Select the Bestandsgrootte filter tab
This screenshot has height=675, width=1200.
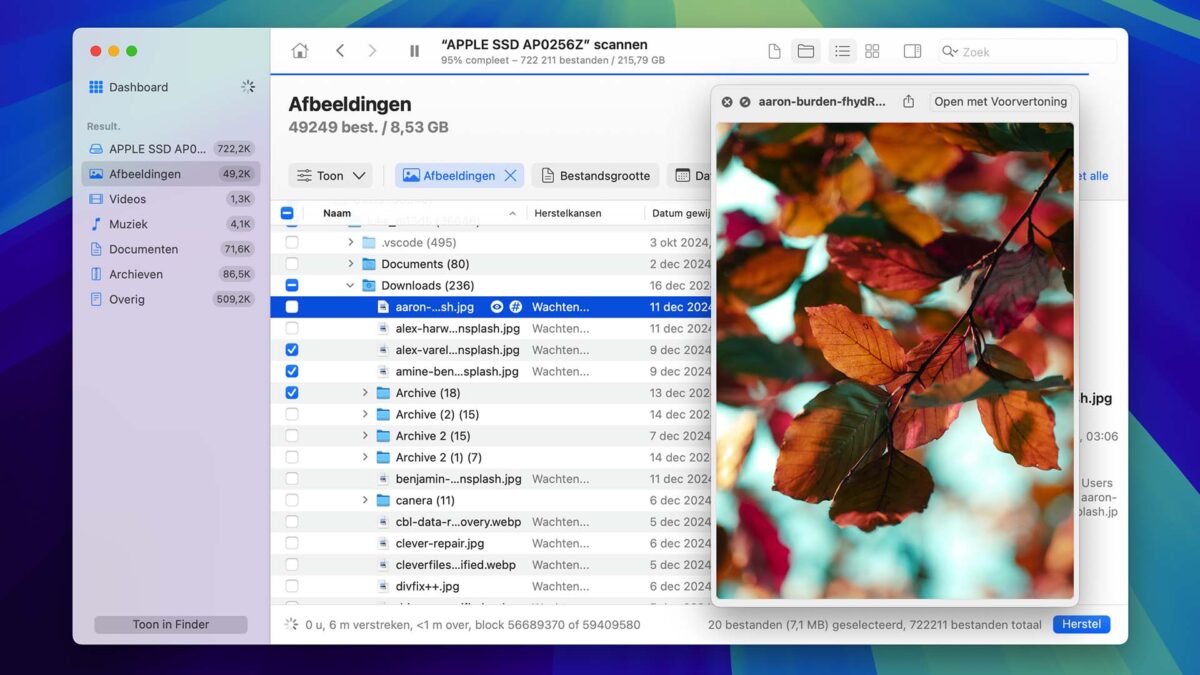(x=595, y=175)
